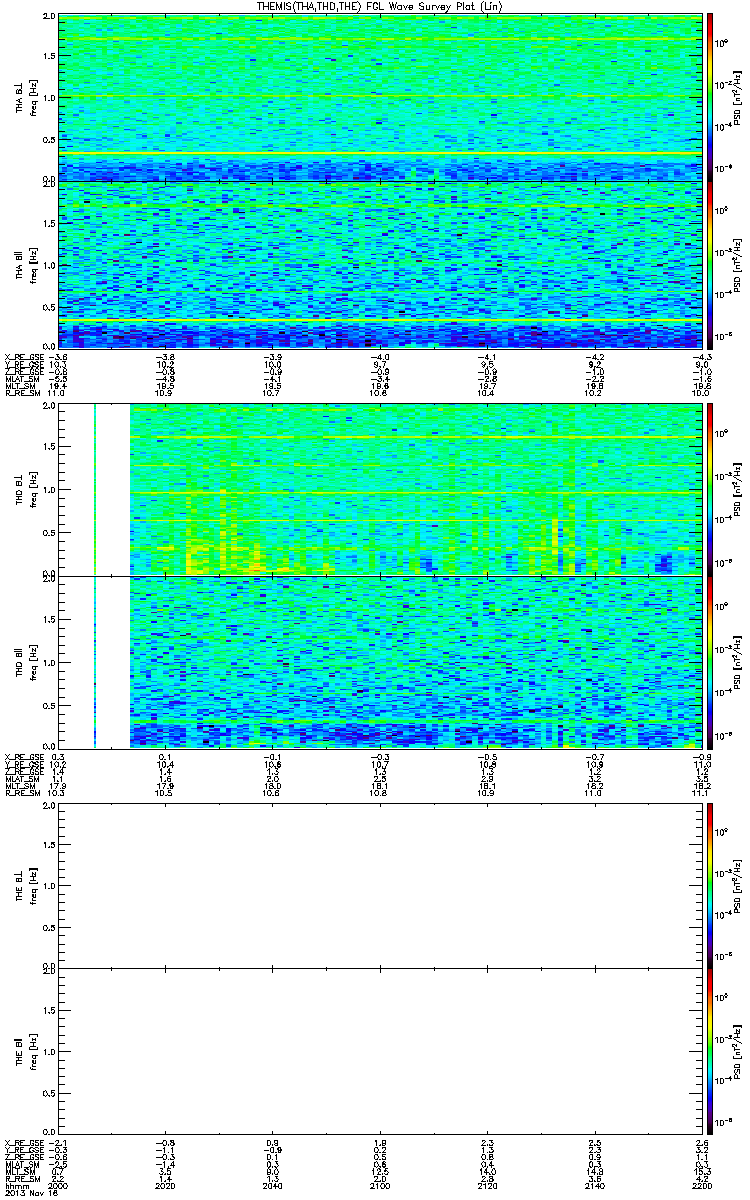Click the 2100 time tick label
Image resolution: width=750 pixels, height=1200 pixels.
tap(380, 1186)
